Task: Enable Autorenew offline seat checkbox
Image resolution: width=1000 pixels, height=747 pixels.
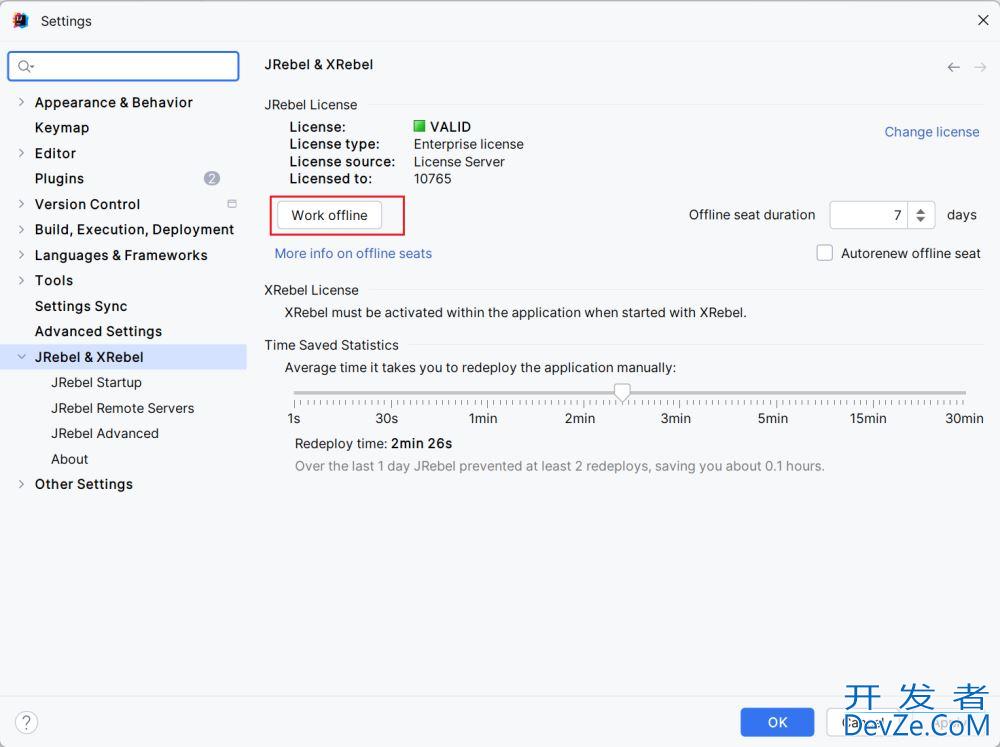Action: pyautogui.click(x=825, y=253)
